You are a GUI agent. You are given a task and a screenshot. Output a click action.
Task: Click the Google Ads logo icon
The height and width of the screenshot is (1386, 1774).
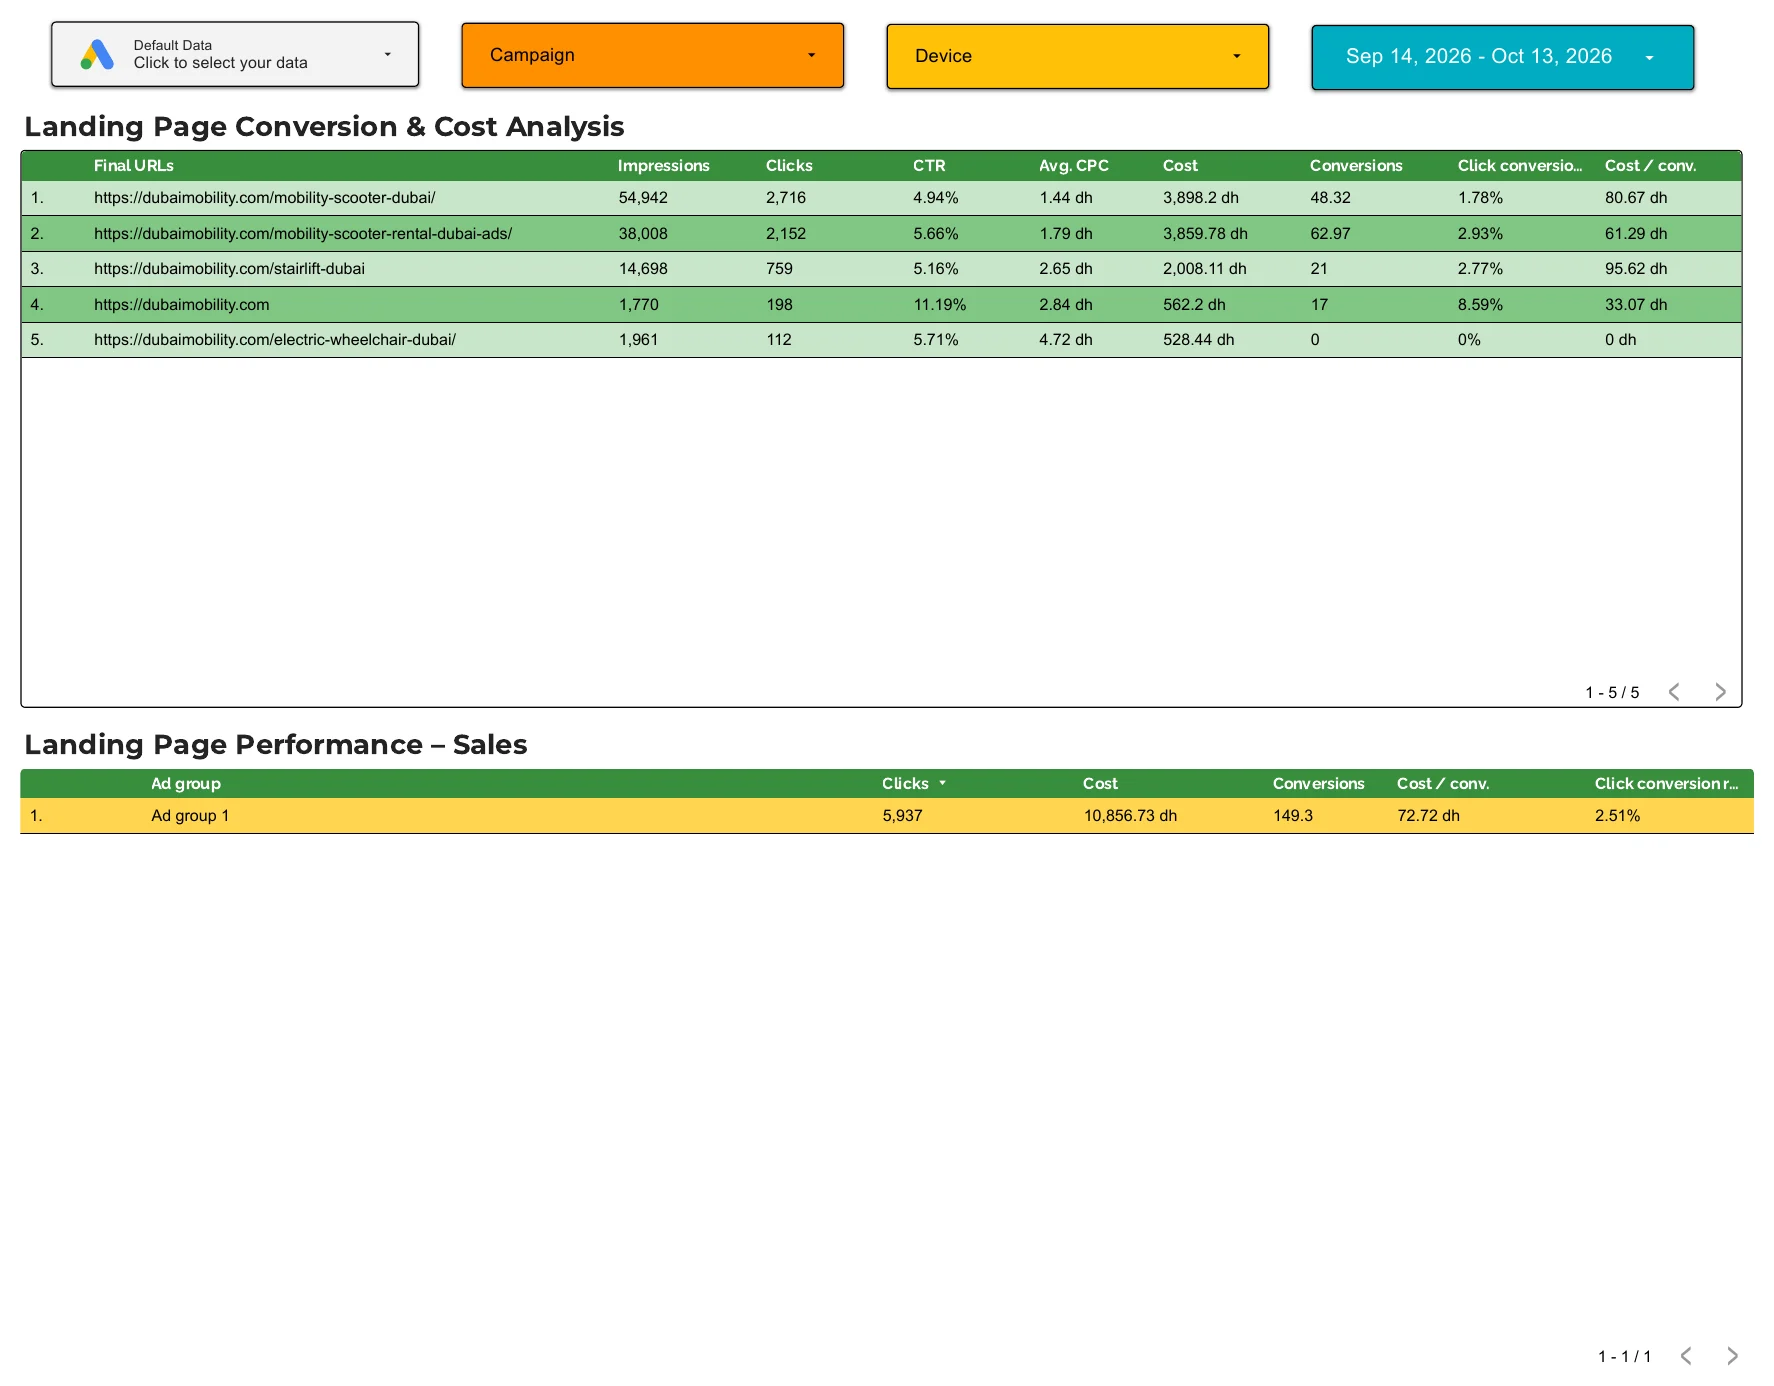(x=97, y=55)
